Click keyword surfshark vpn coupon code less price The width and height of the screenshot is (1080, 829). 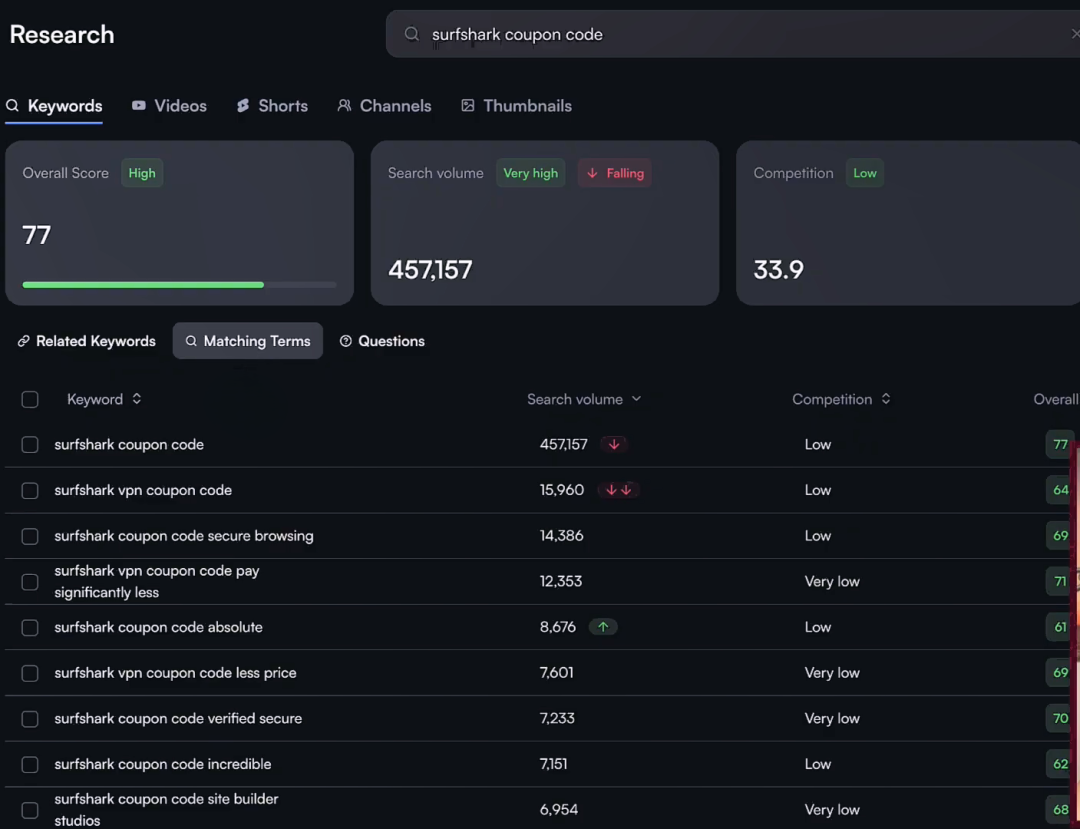coord(176,673)
